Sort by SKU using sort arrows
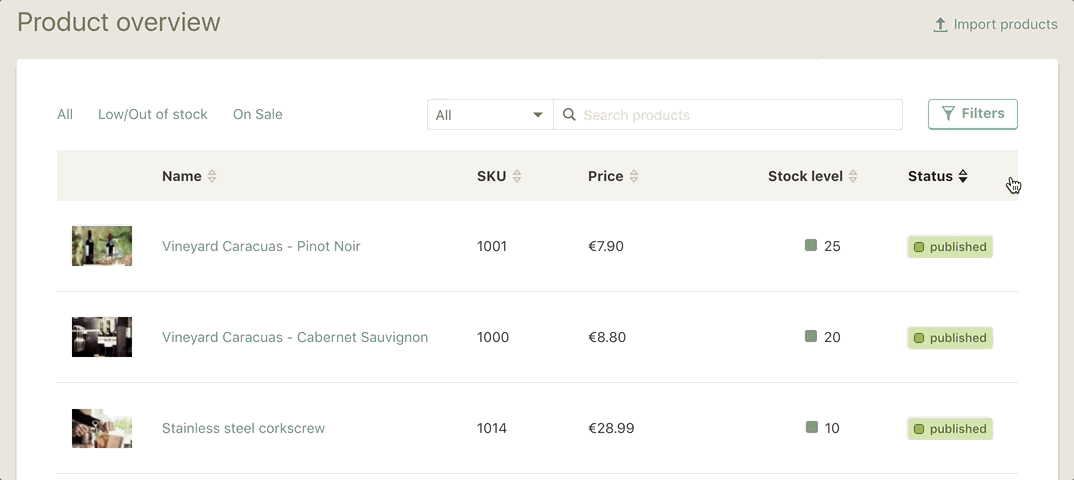The width and height of the screenshot is (1074, 480). coord(517,176)
